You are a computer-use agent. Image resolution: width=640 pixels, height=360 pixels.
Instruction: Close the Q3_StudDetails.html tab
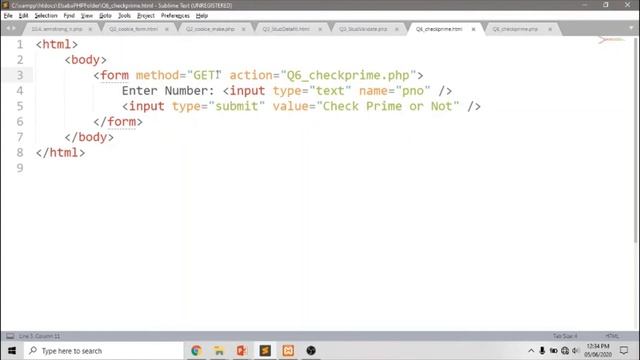(320, 29)
